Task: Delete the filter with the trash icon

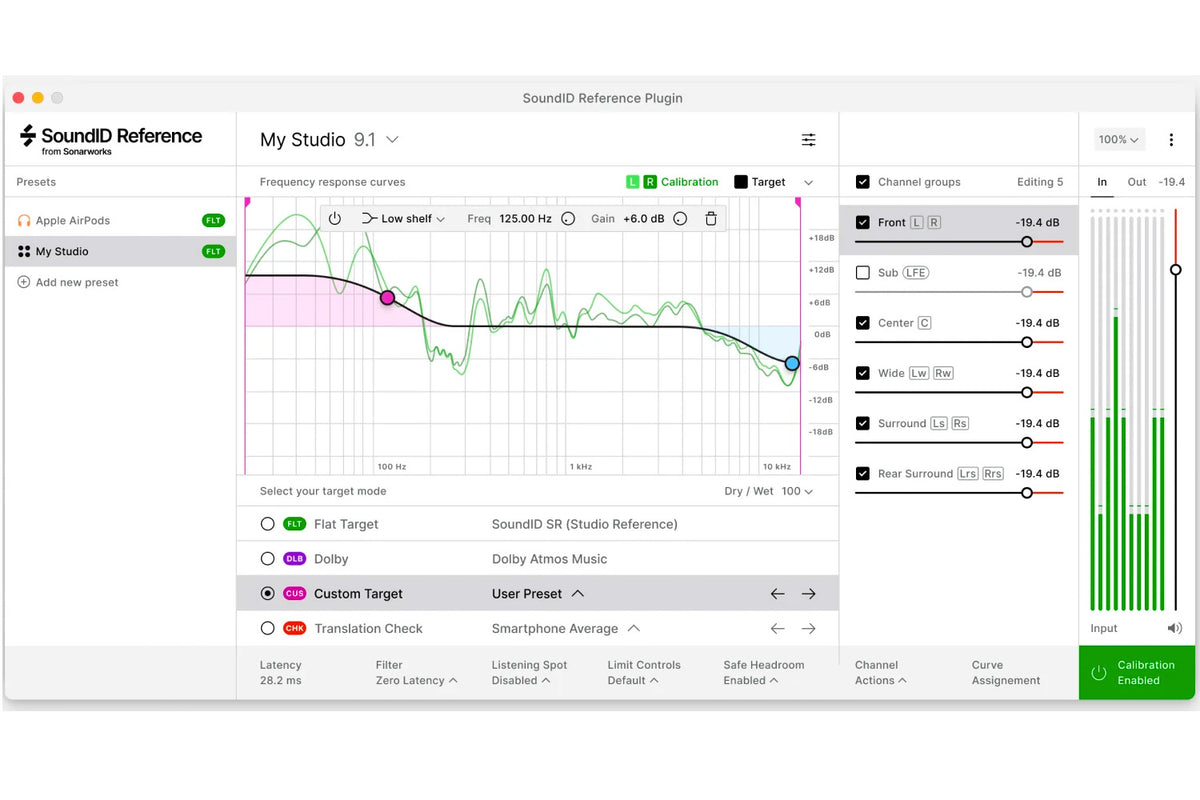Action: click(710, 218)
